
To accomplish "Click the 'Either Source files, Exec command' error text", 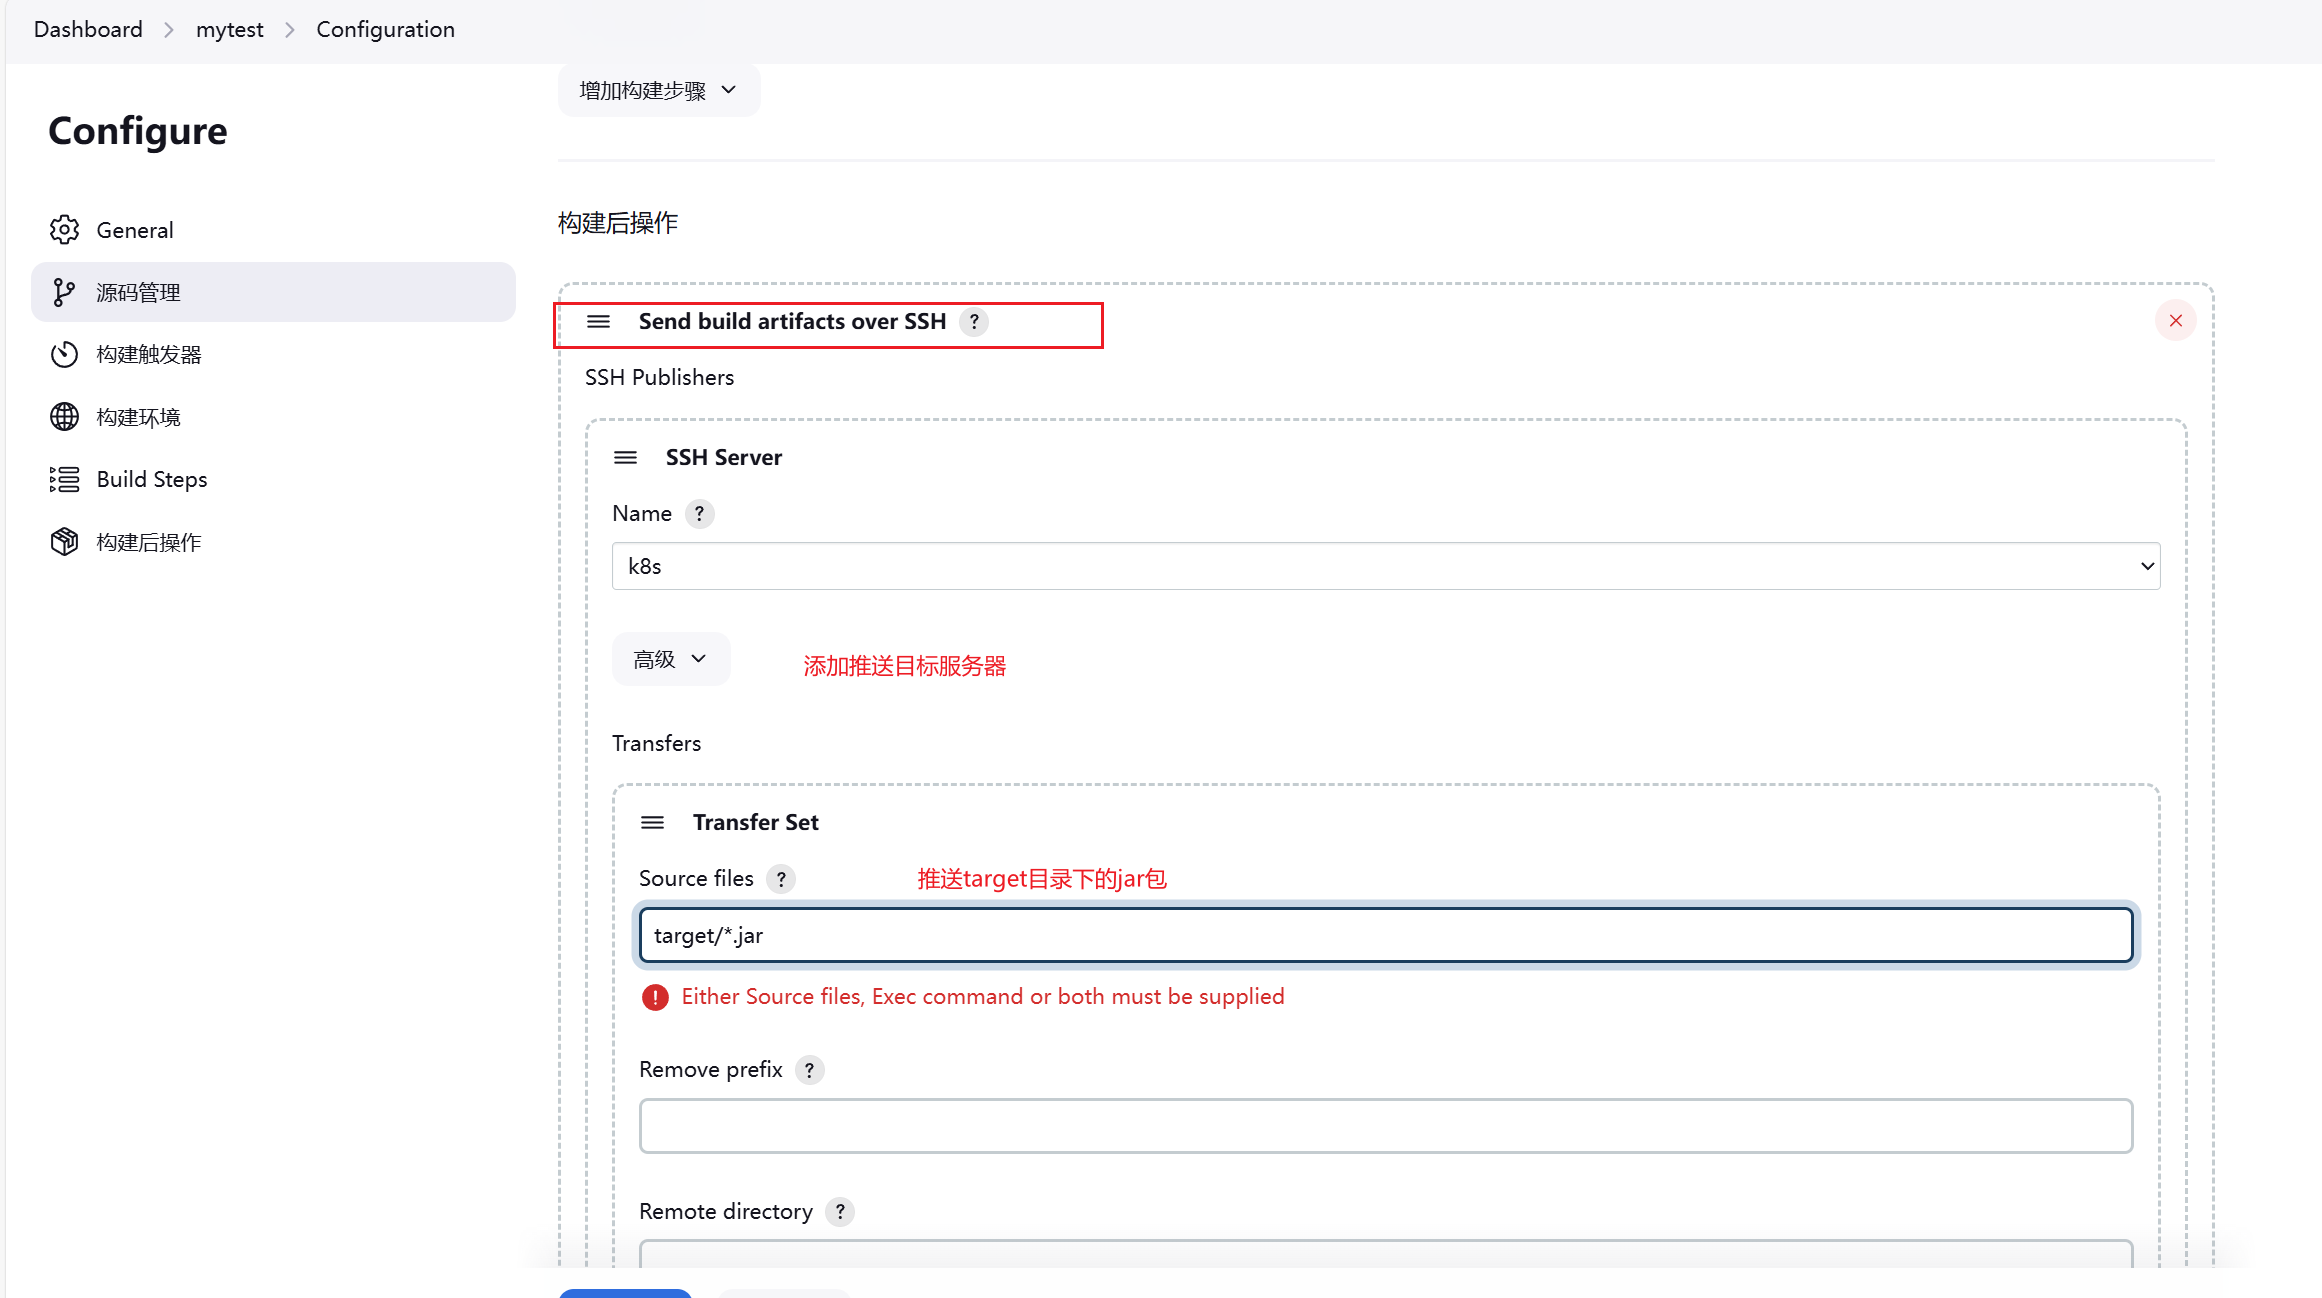I will tap(983, 996).
